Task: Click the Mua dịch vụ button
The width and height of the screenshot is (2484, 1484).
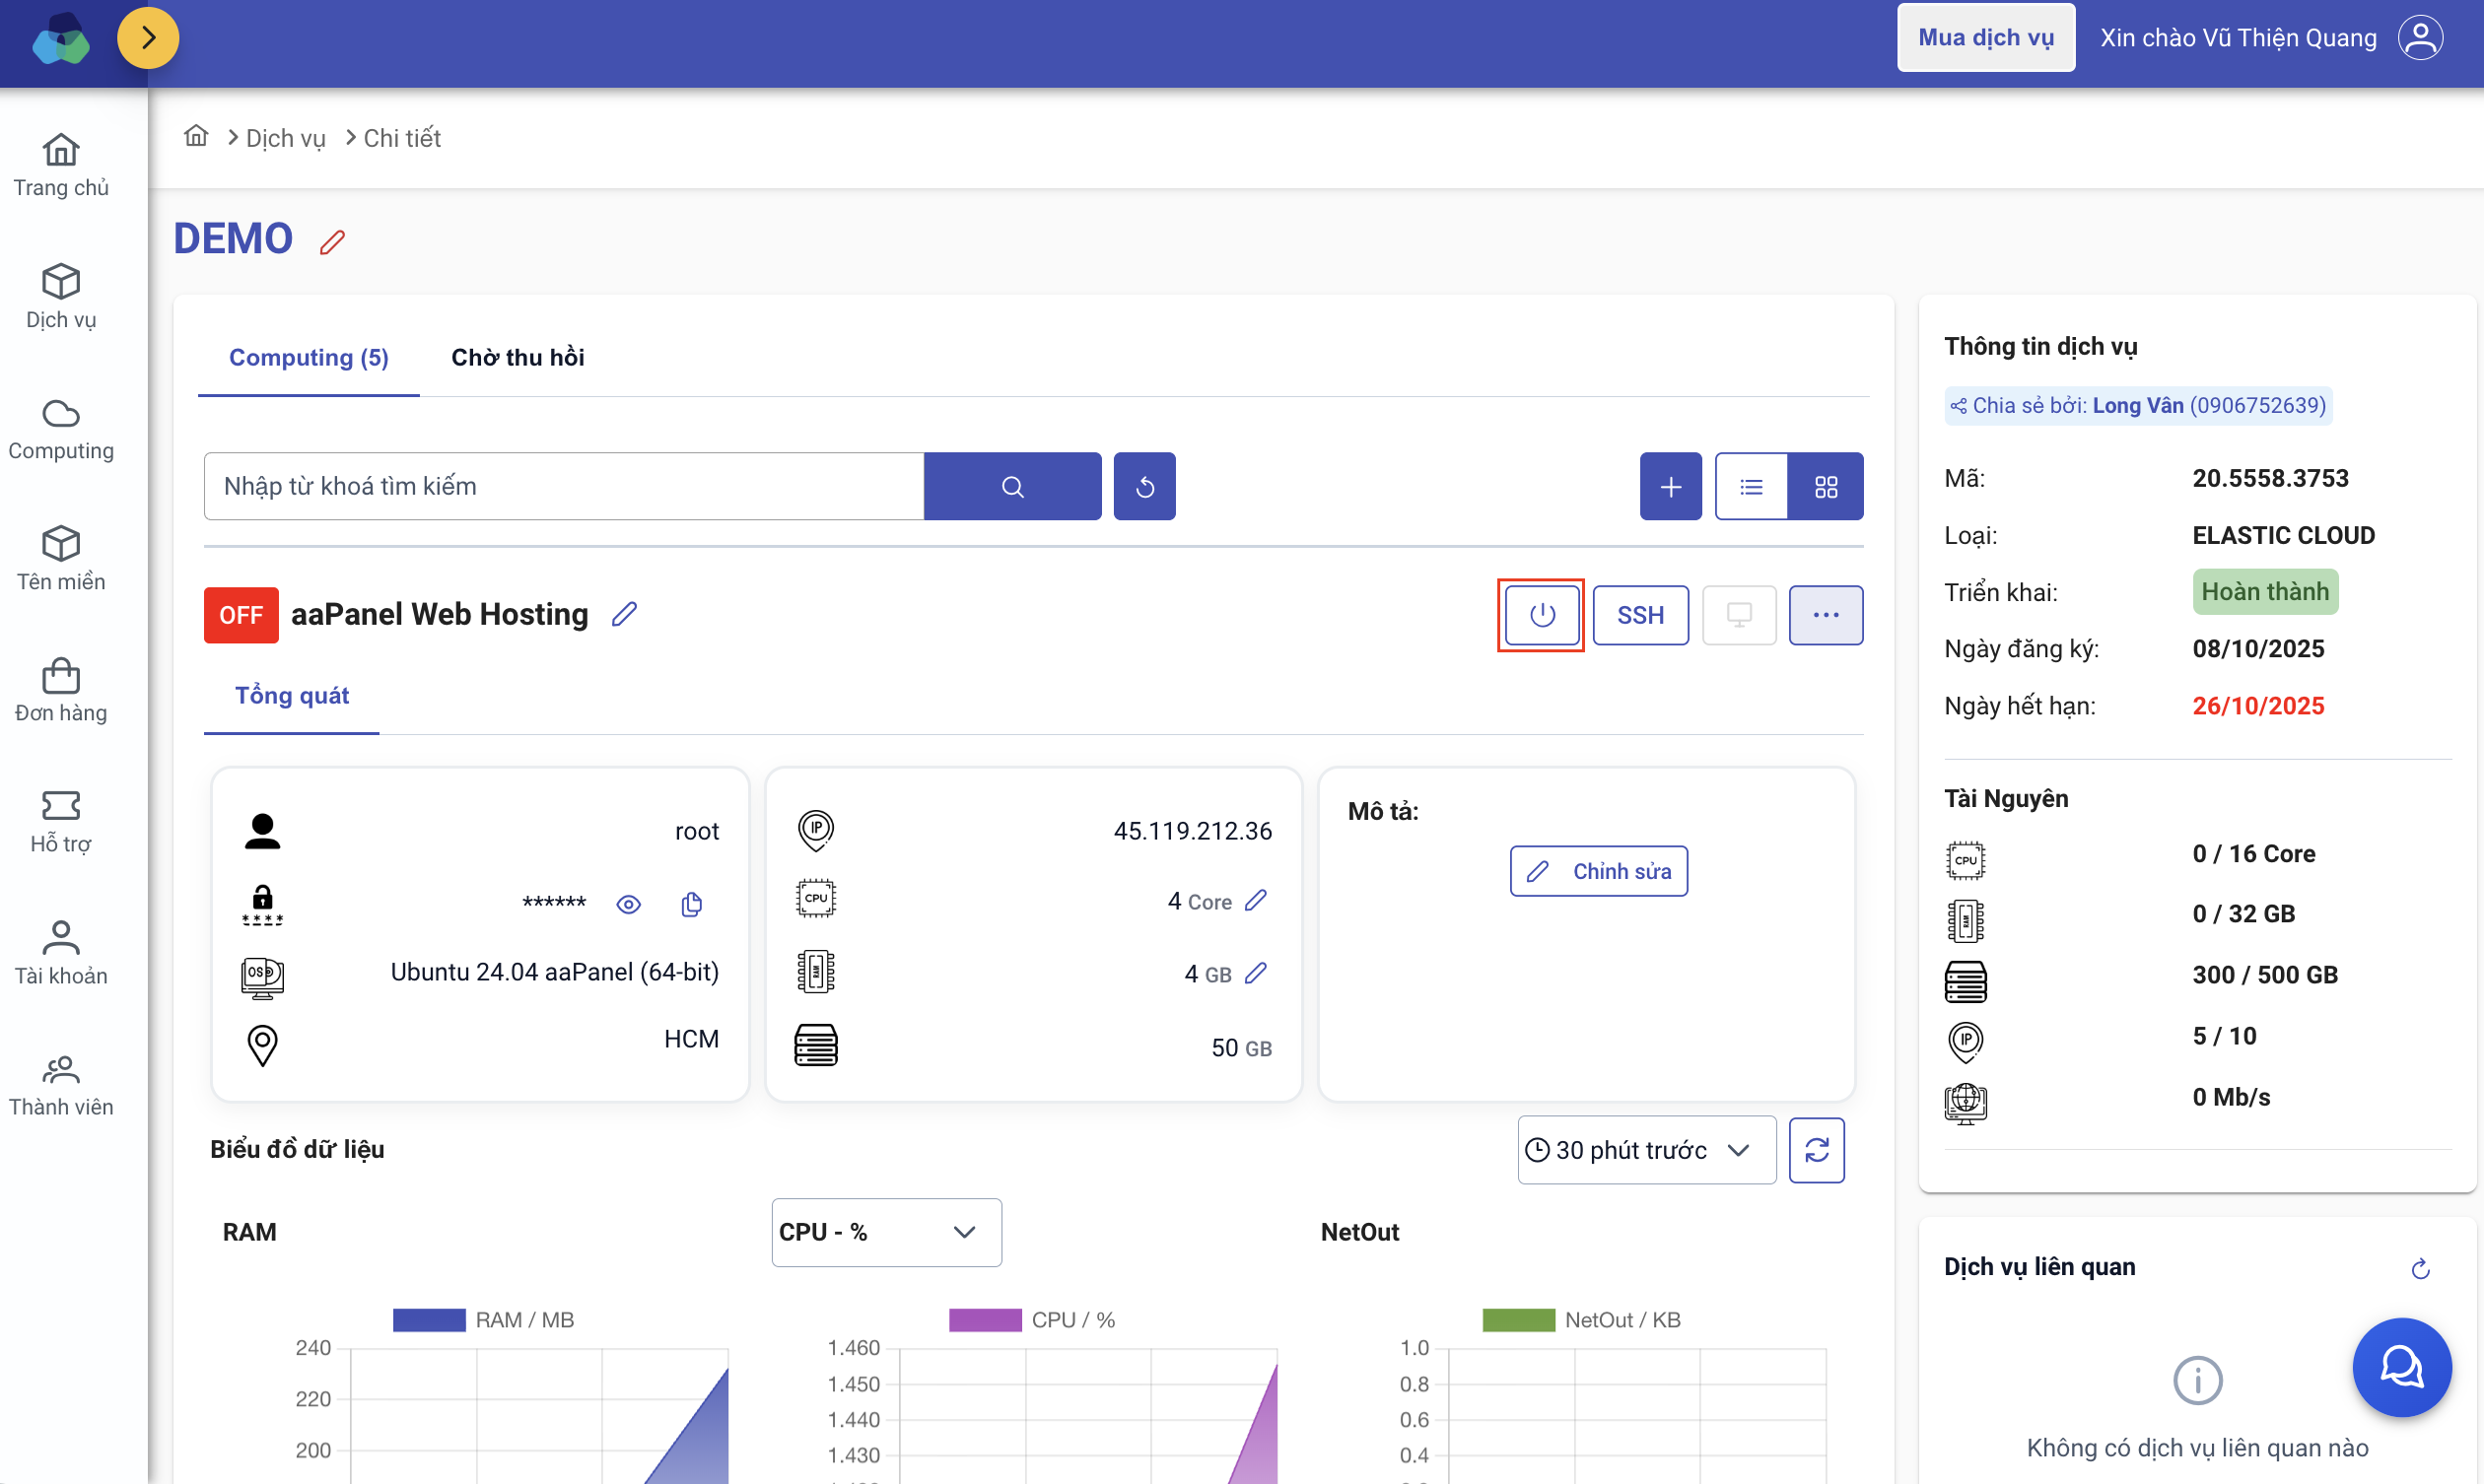Action: (1985, 38)
